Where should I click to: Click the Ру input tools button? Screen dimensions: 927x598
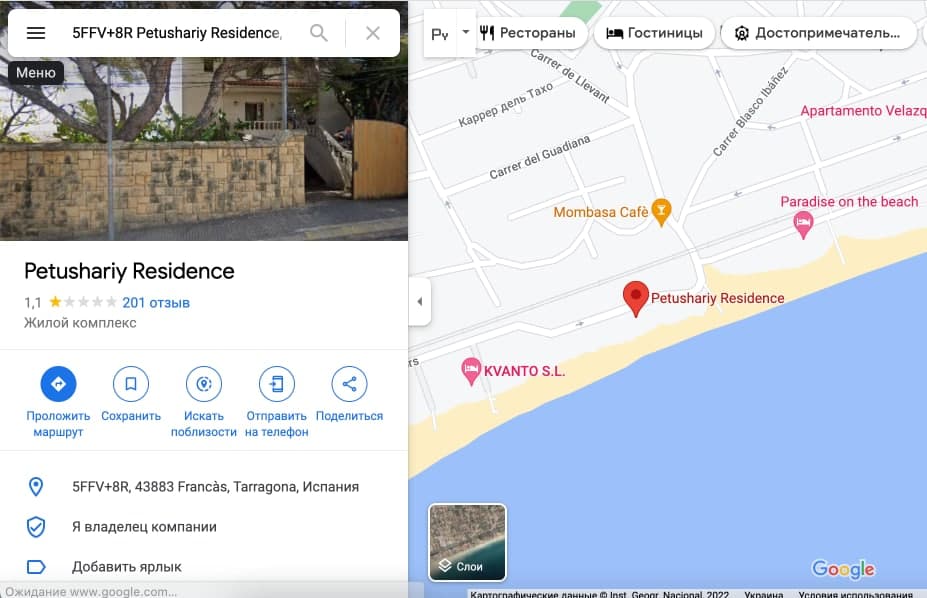(440, 34)
